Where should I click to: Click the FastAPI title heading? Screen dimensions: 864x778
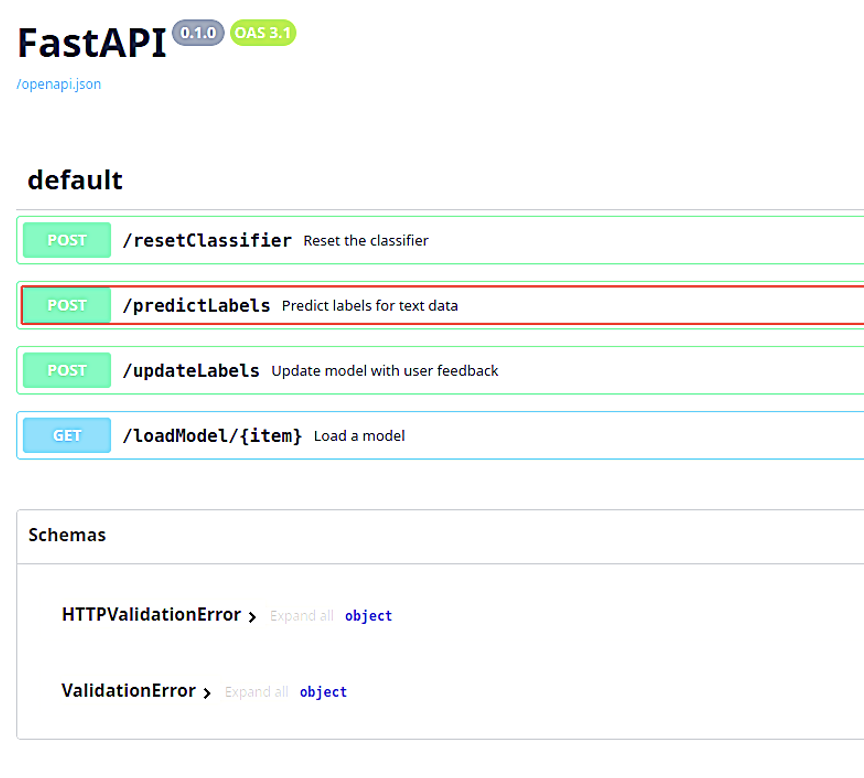pyautogui.click(x=92, y=42)
